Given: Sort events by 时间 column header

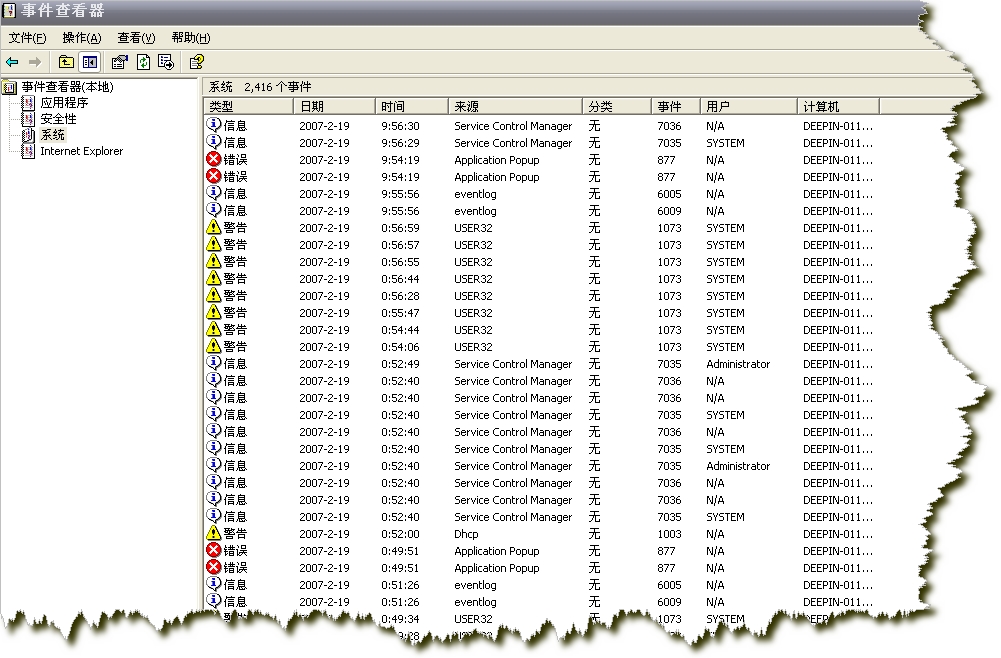Looking at the screenshot, I should 411,106.
